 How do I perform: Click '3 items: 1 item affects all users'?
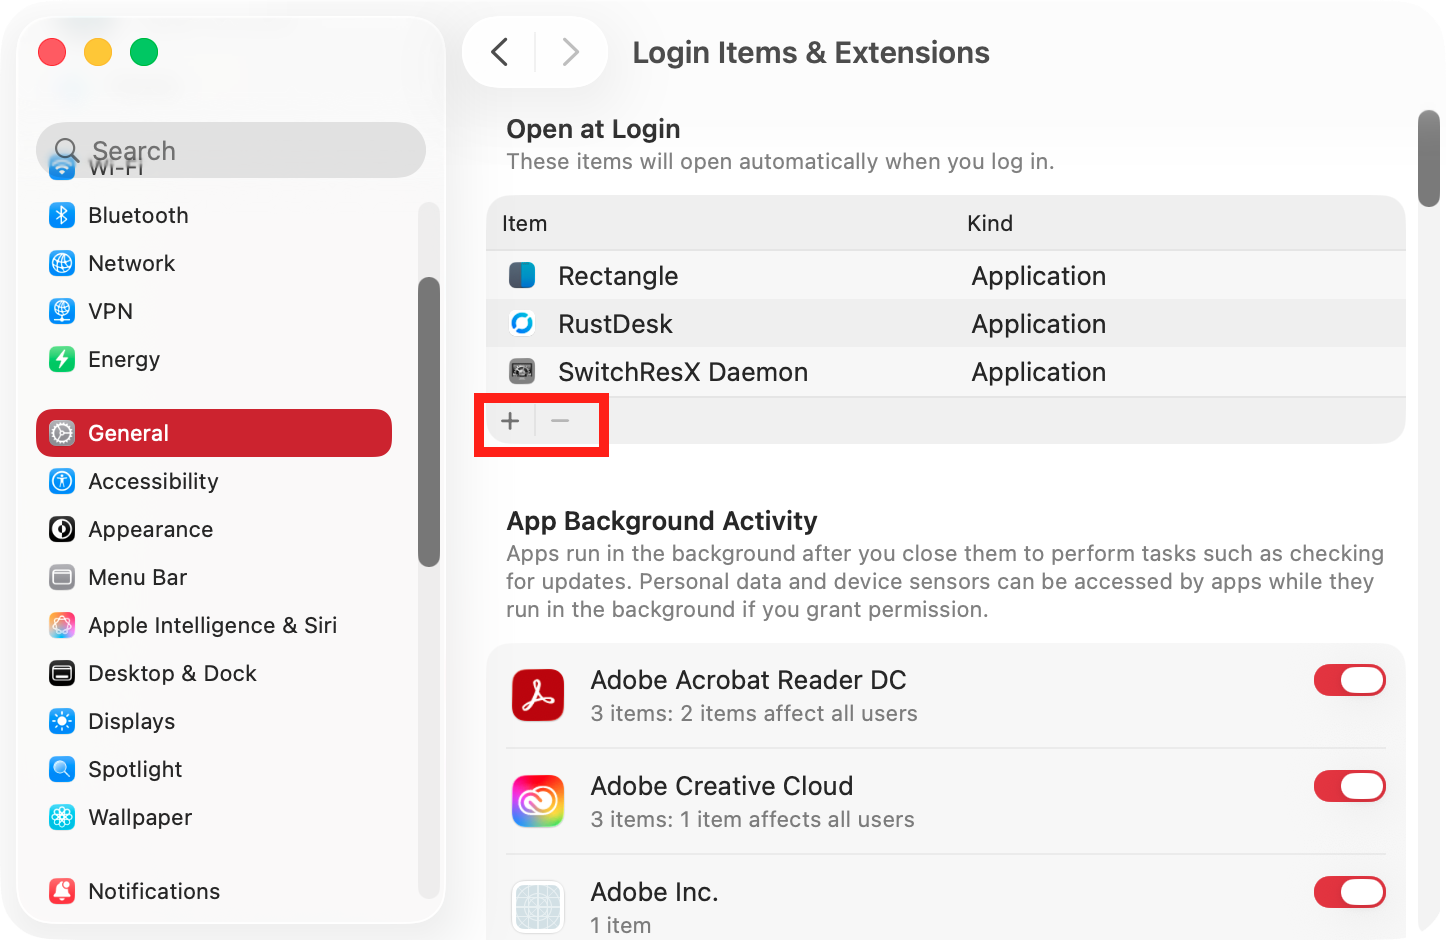pos(752,819)
